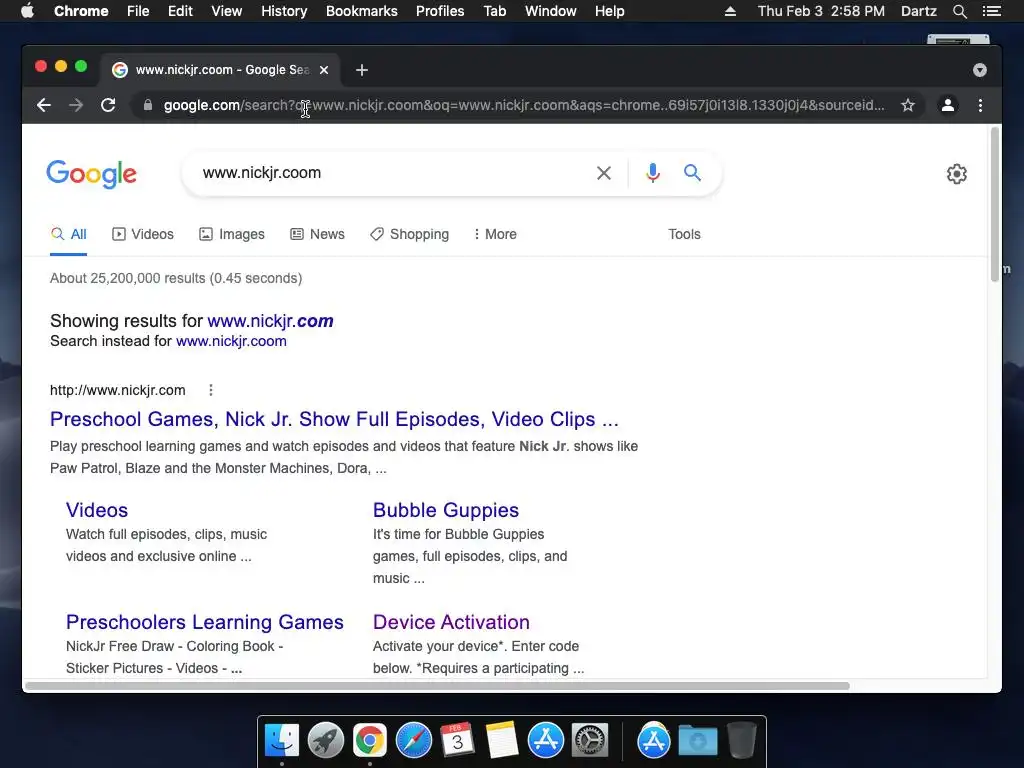Click the corrected www.nickjr.com link
The width and height of the screenshot is (1024, 768).
coord(270,321)
